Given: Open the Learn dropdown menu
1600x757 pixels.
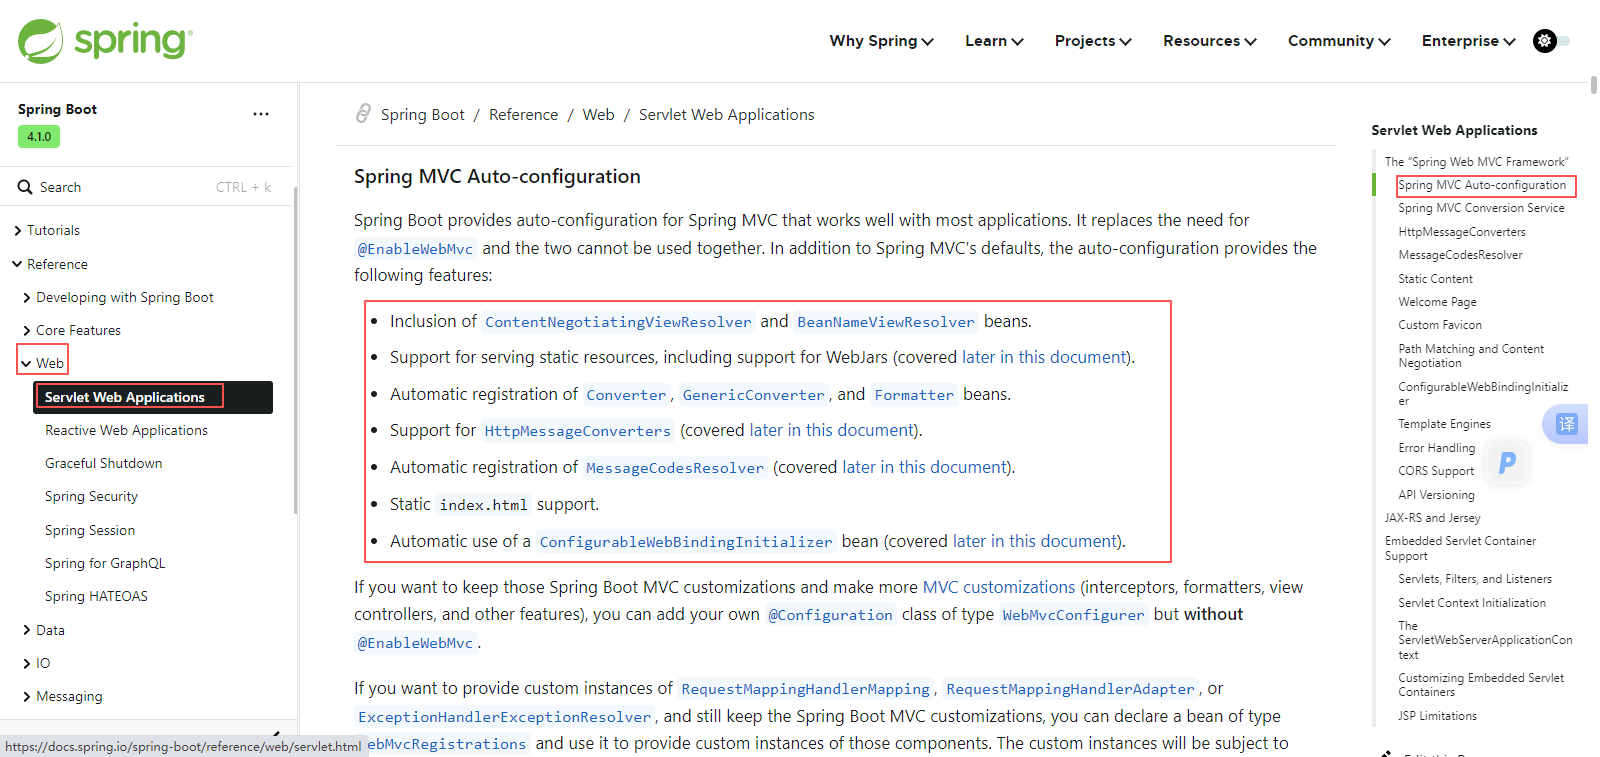Looking at the screenshot, I should click(x=994, y=41).
